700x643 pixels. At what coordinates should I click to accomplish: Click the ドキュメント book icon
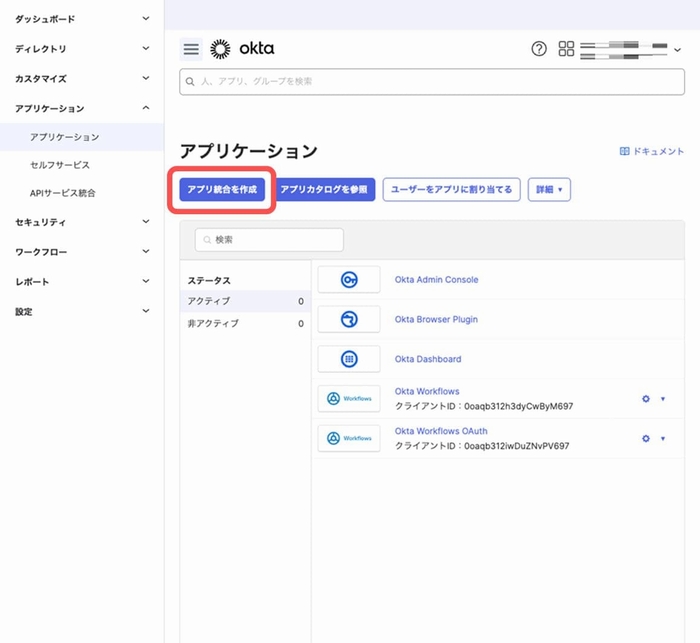tap(625, 151)
